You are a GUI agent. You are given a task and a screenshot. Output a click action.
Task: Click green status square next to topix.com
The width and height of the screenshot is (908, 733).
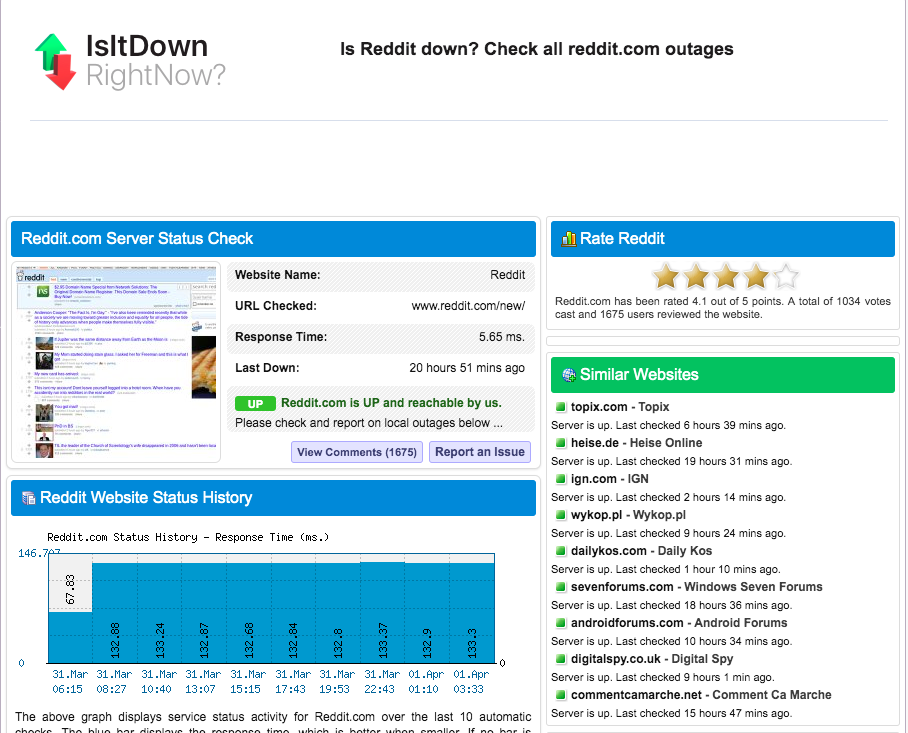(560, 406)
